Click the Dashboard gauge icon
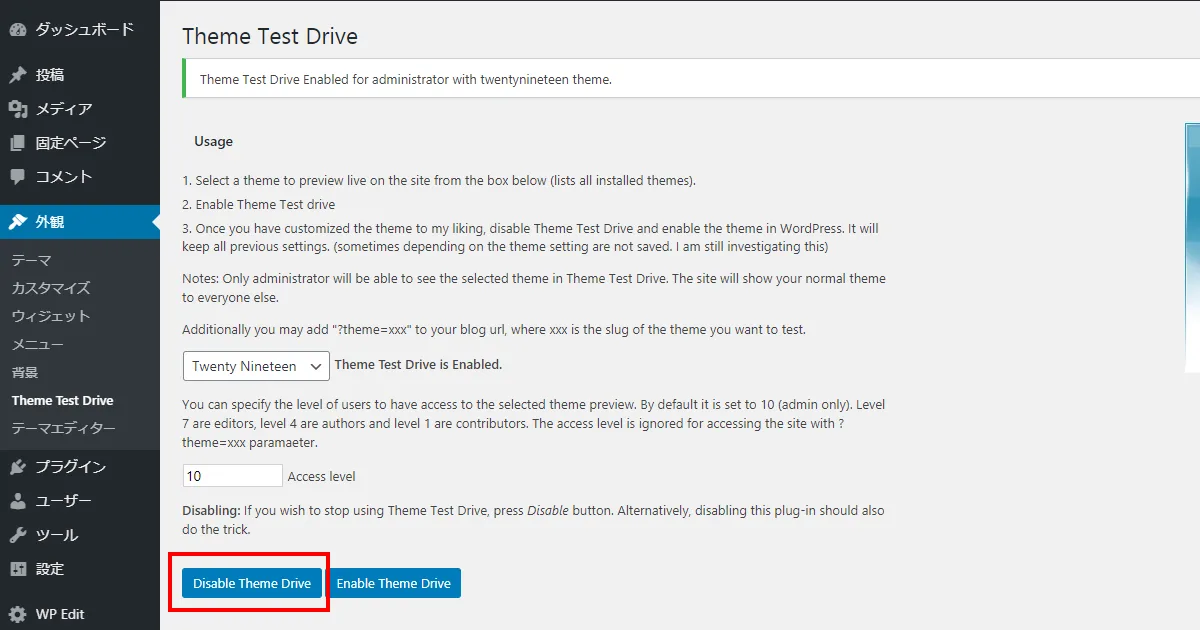1200x630 pixels. [x=18, y=30]
